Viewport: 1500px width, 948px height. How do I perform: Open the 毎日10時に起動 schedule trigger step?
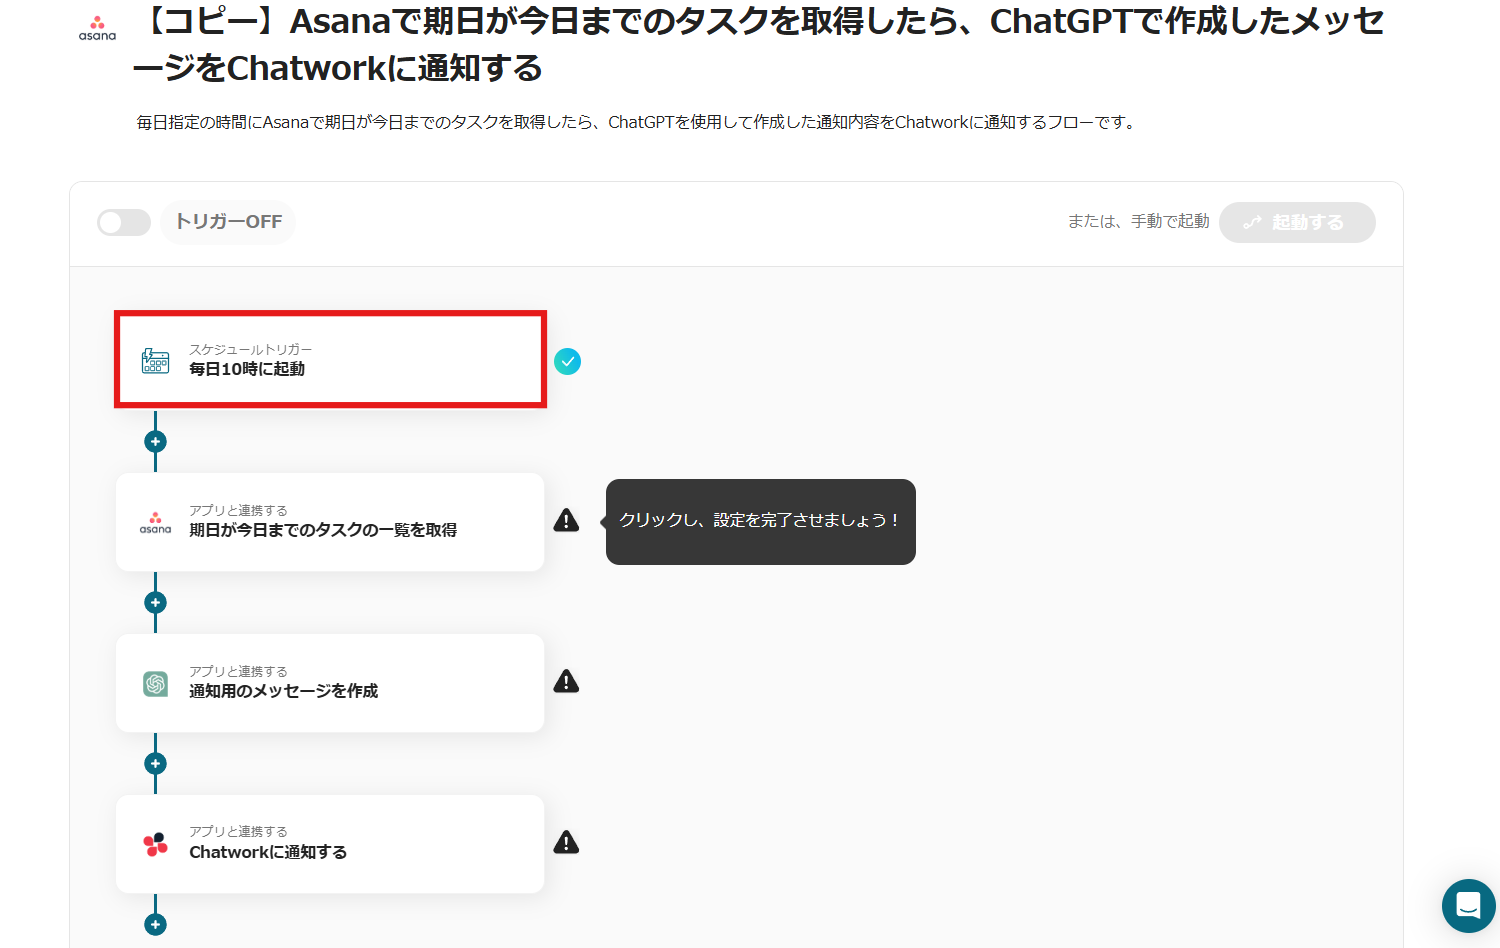coord(330,360)
